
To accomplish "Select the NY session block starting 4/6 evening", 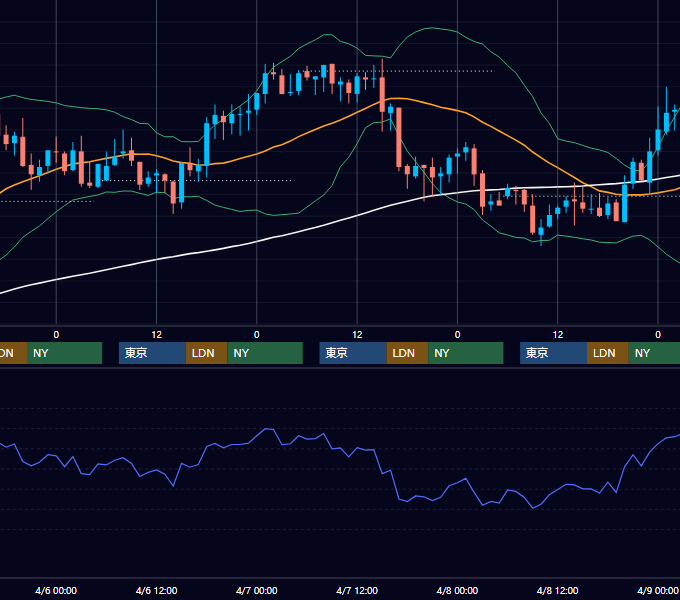I will 265,353.
